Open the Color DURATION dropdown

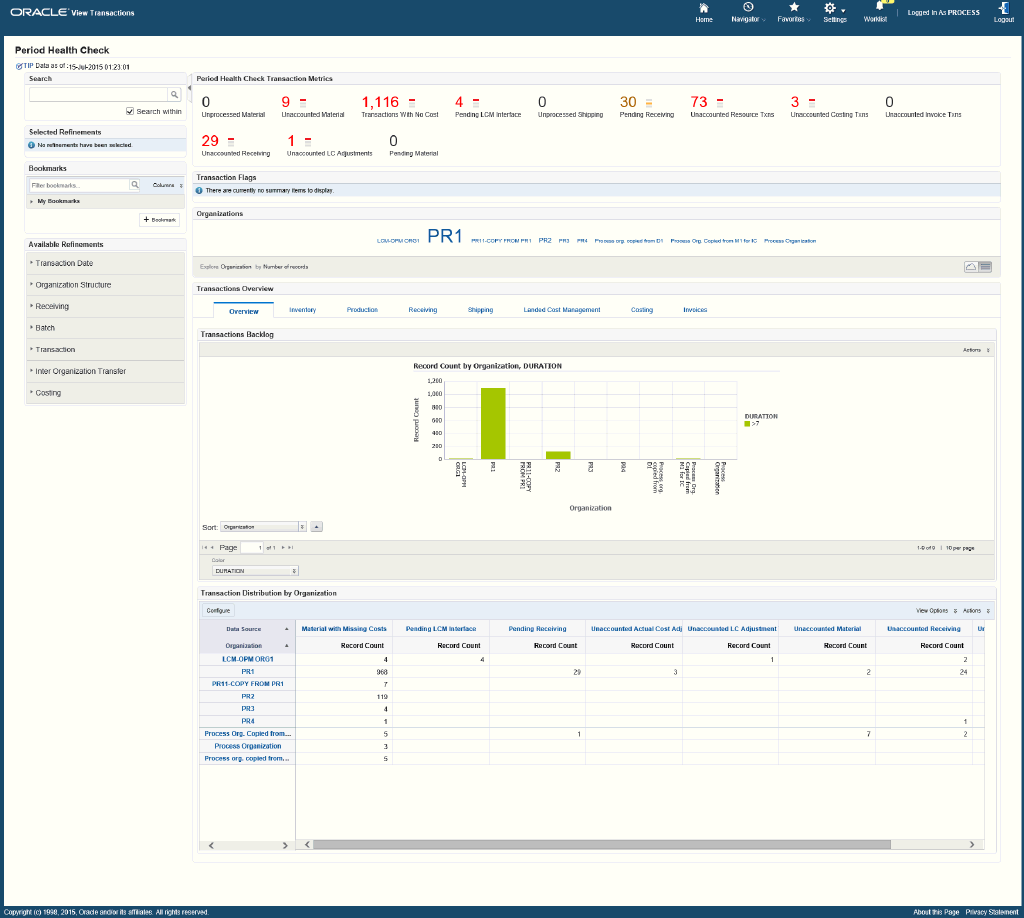tap(255, 571)
